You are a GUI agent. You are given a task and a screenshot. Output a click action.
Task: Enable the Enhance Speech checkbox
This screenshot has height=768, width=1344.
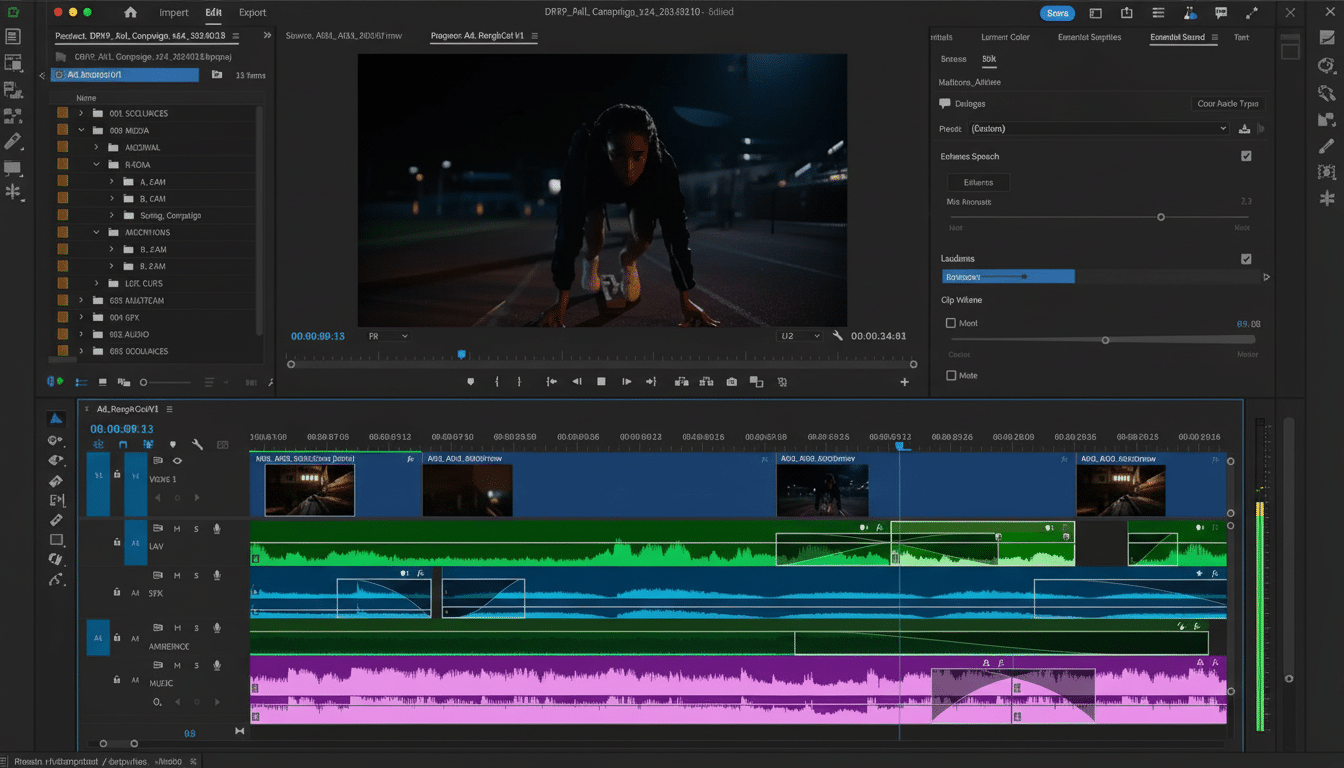point(1246,156)
